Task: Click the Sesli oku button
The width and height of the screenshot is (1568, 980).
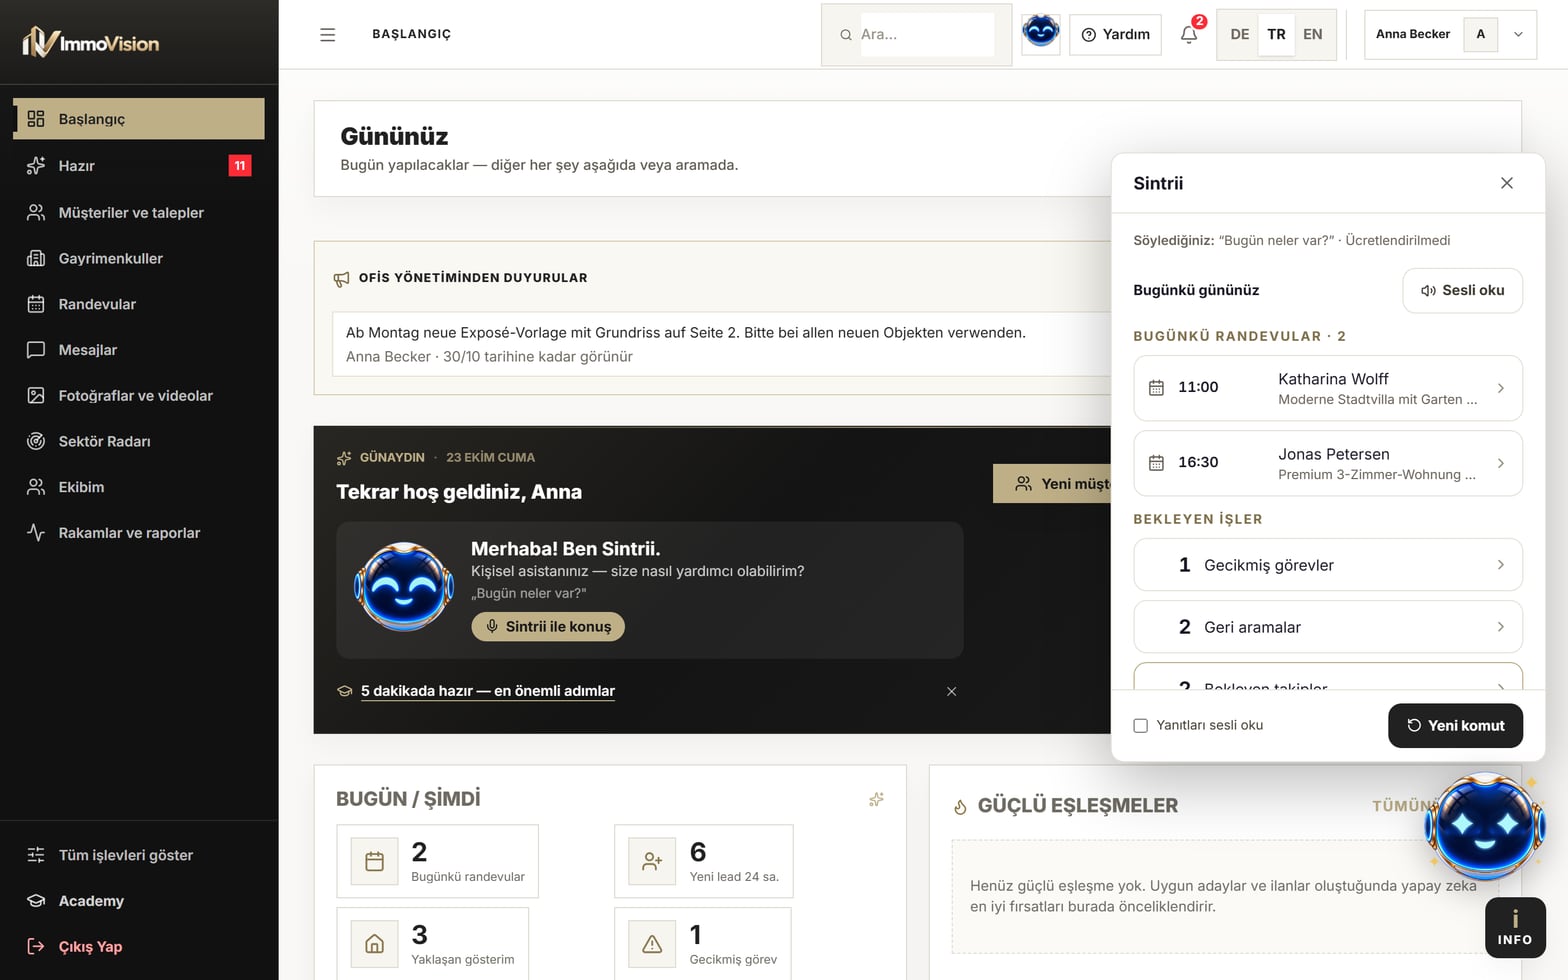Action: (x=1462, y=290)
